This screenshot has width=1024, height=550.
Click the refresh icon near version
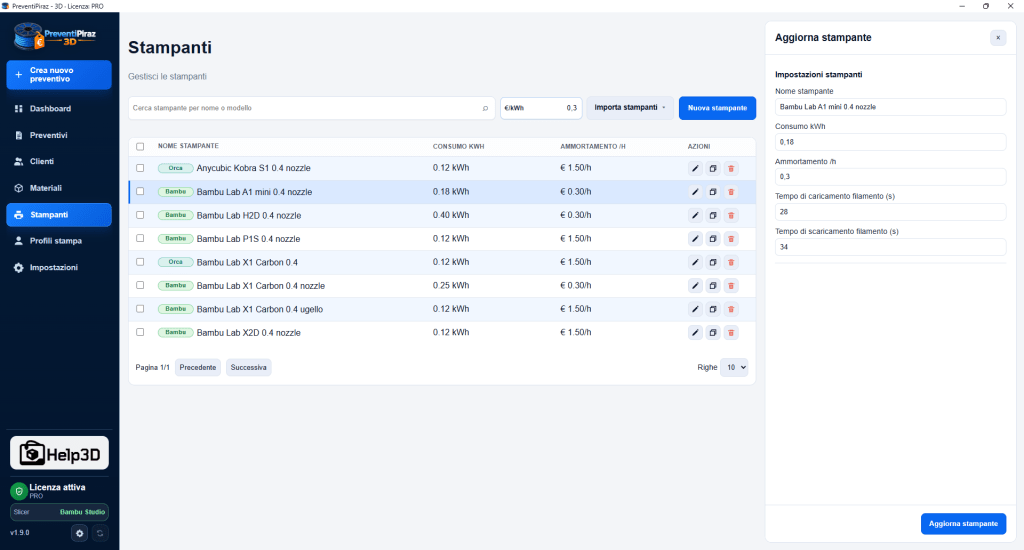coord(100,533)
